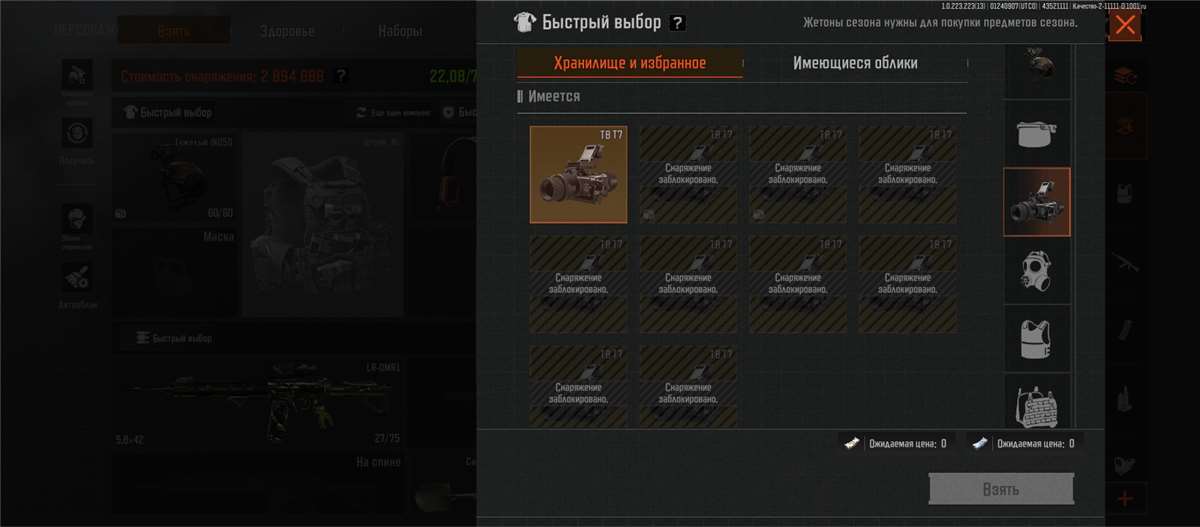
Task: Choose the tactical chest rig slot icon
Action: [1037, 402]
